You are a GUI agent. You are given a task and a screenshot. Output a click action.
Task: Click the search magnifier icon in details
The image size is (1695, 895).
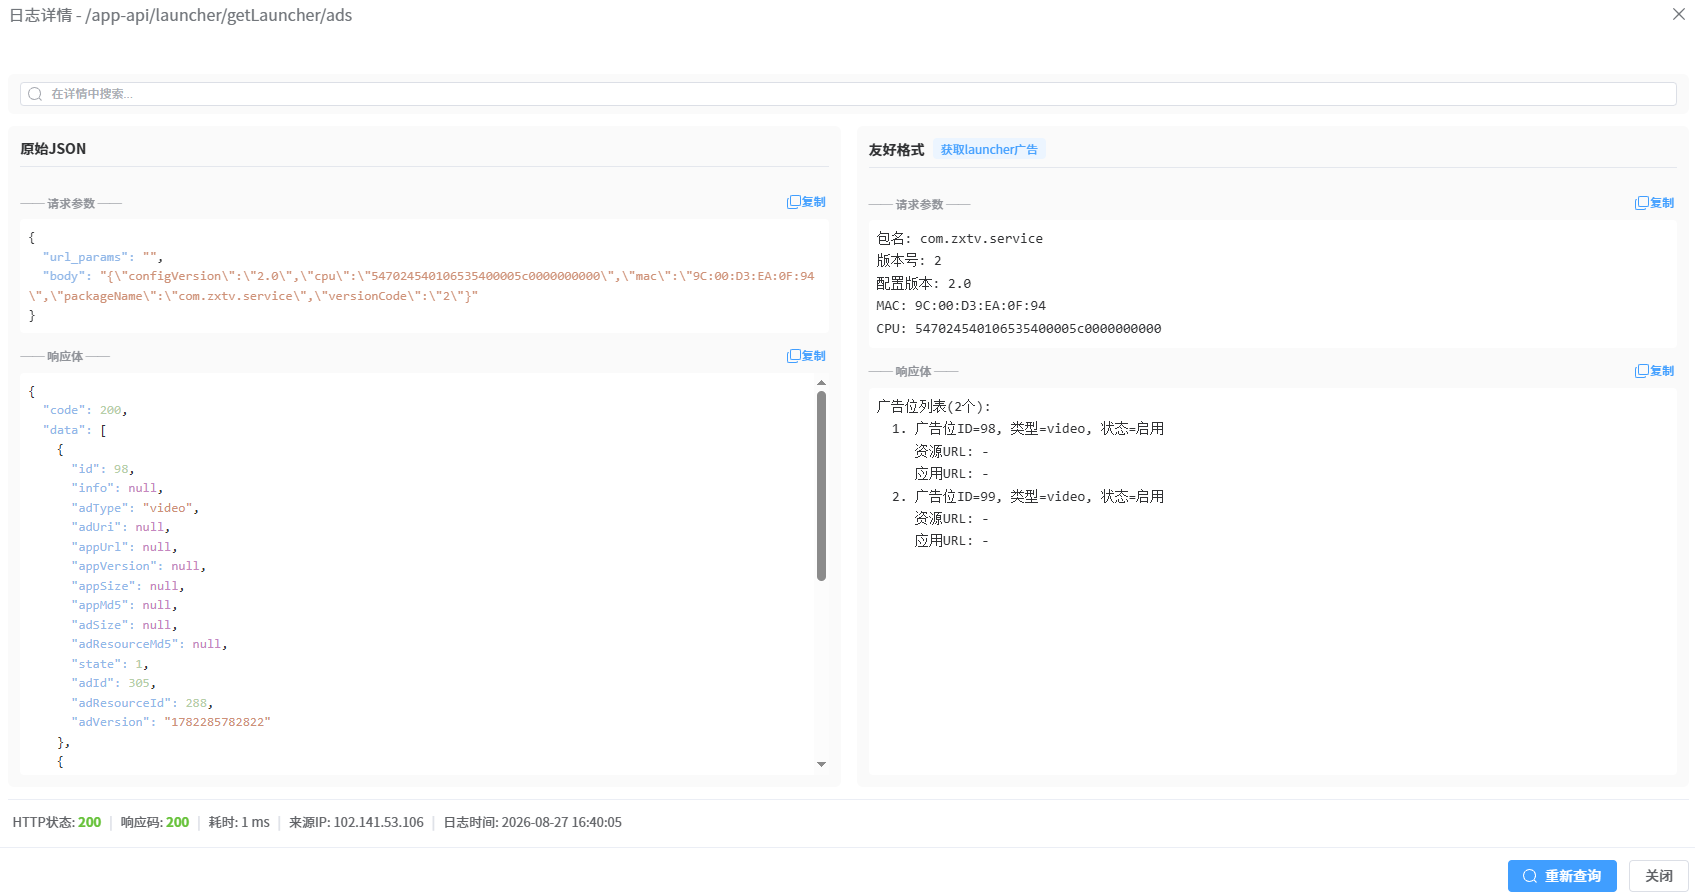click(x=35, y=94)
